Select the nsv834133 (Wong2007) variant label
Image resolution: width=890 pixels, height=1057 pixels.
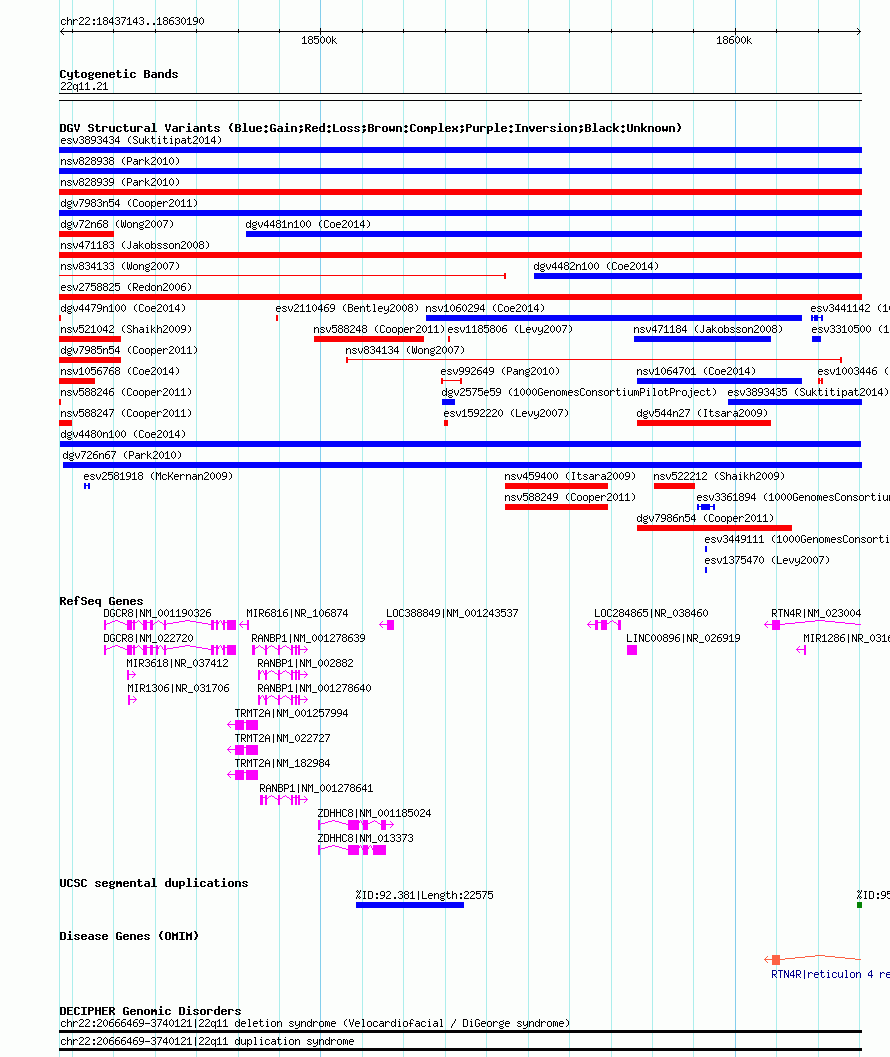point(120,266)
